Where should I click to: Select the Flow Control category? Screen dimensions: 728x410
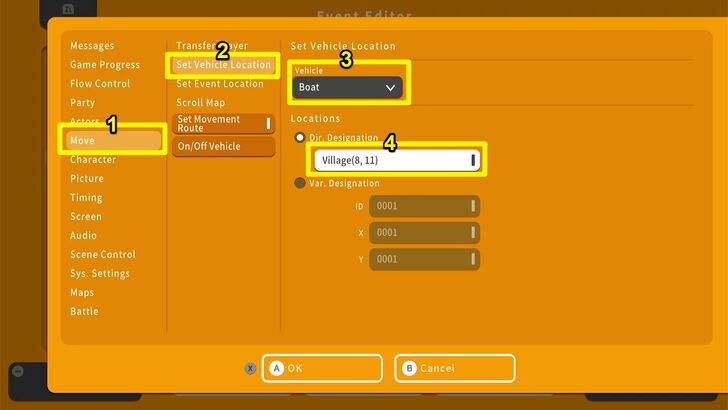(100, 84)
